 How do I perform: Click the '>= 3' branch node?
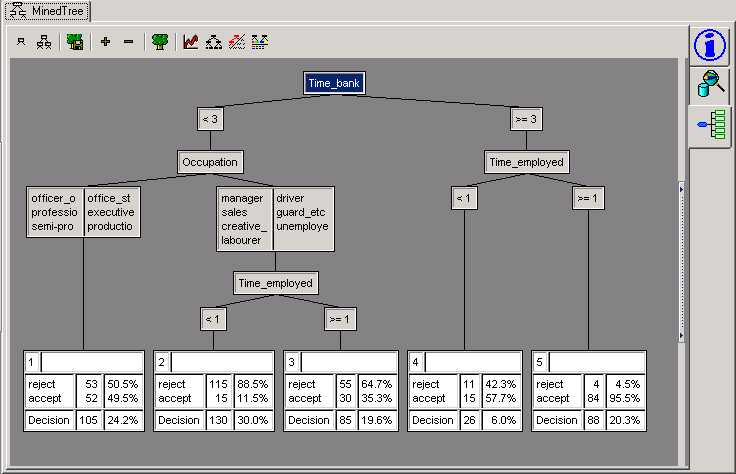click(526, 119)
